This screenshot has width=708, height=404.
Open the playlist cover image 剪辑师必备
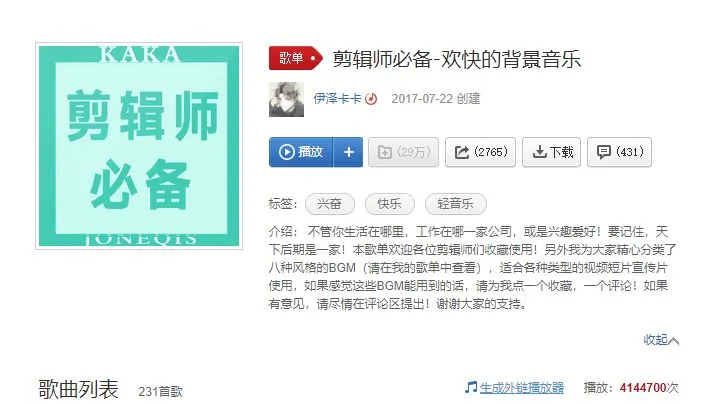click(139, 146)
